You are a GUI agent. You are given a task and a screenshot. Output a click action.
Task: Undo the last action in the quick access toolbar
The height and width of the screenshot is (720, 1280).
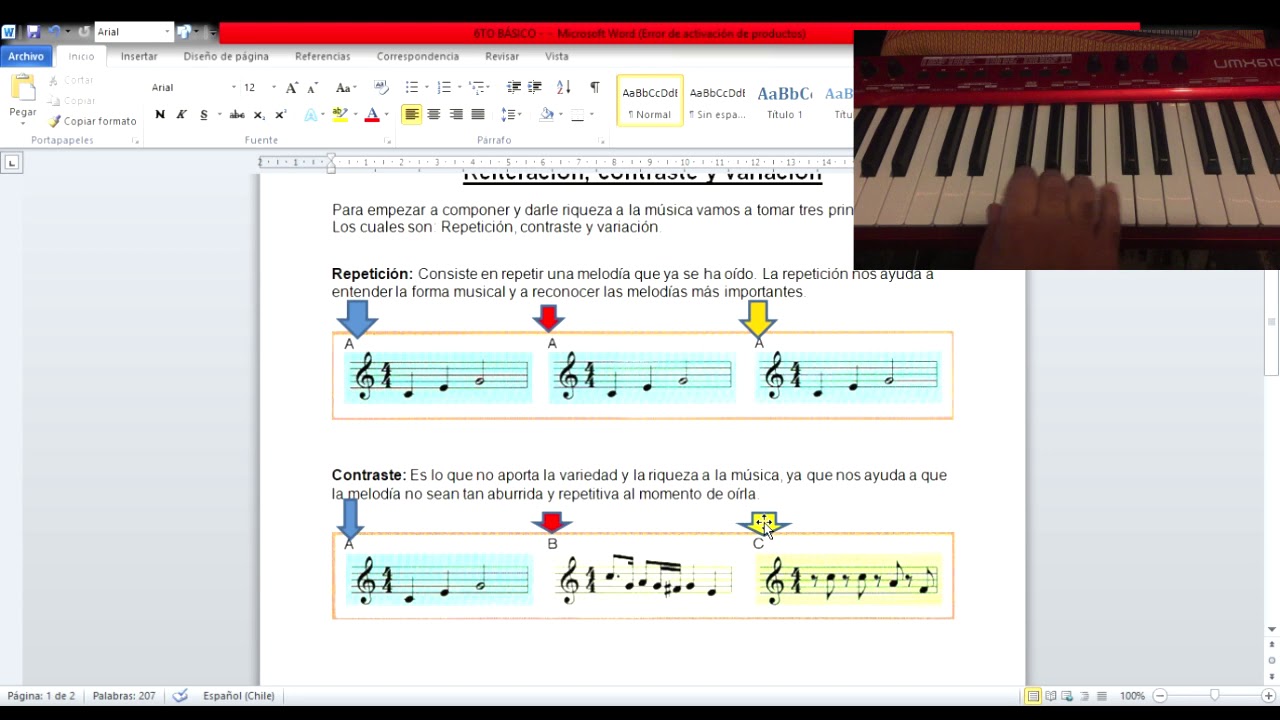click(x=55, y=32)
